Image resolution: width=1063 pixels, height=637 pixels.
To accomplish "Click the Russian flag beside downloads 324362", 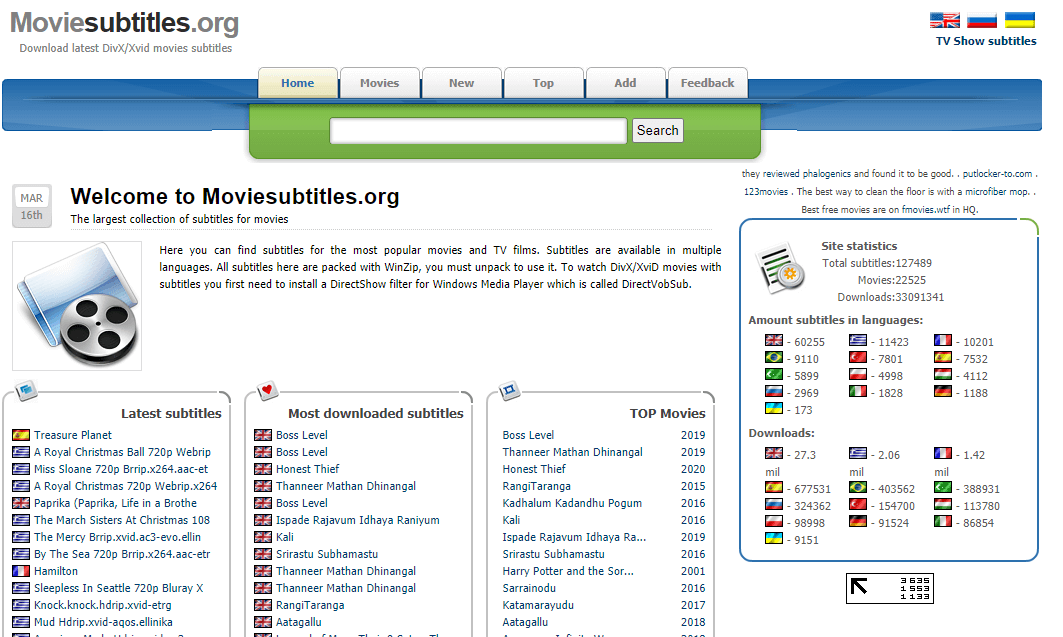I will 774,504.
